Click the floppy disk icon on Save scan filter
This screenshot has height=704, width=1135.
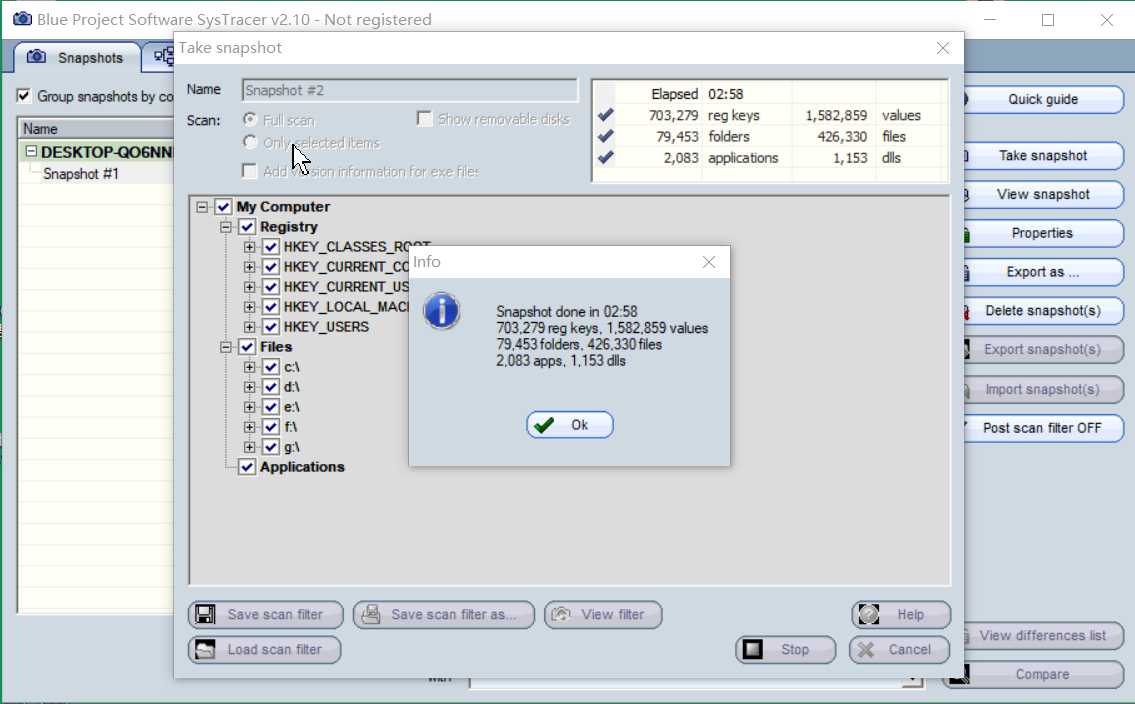[206, 614]
